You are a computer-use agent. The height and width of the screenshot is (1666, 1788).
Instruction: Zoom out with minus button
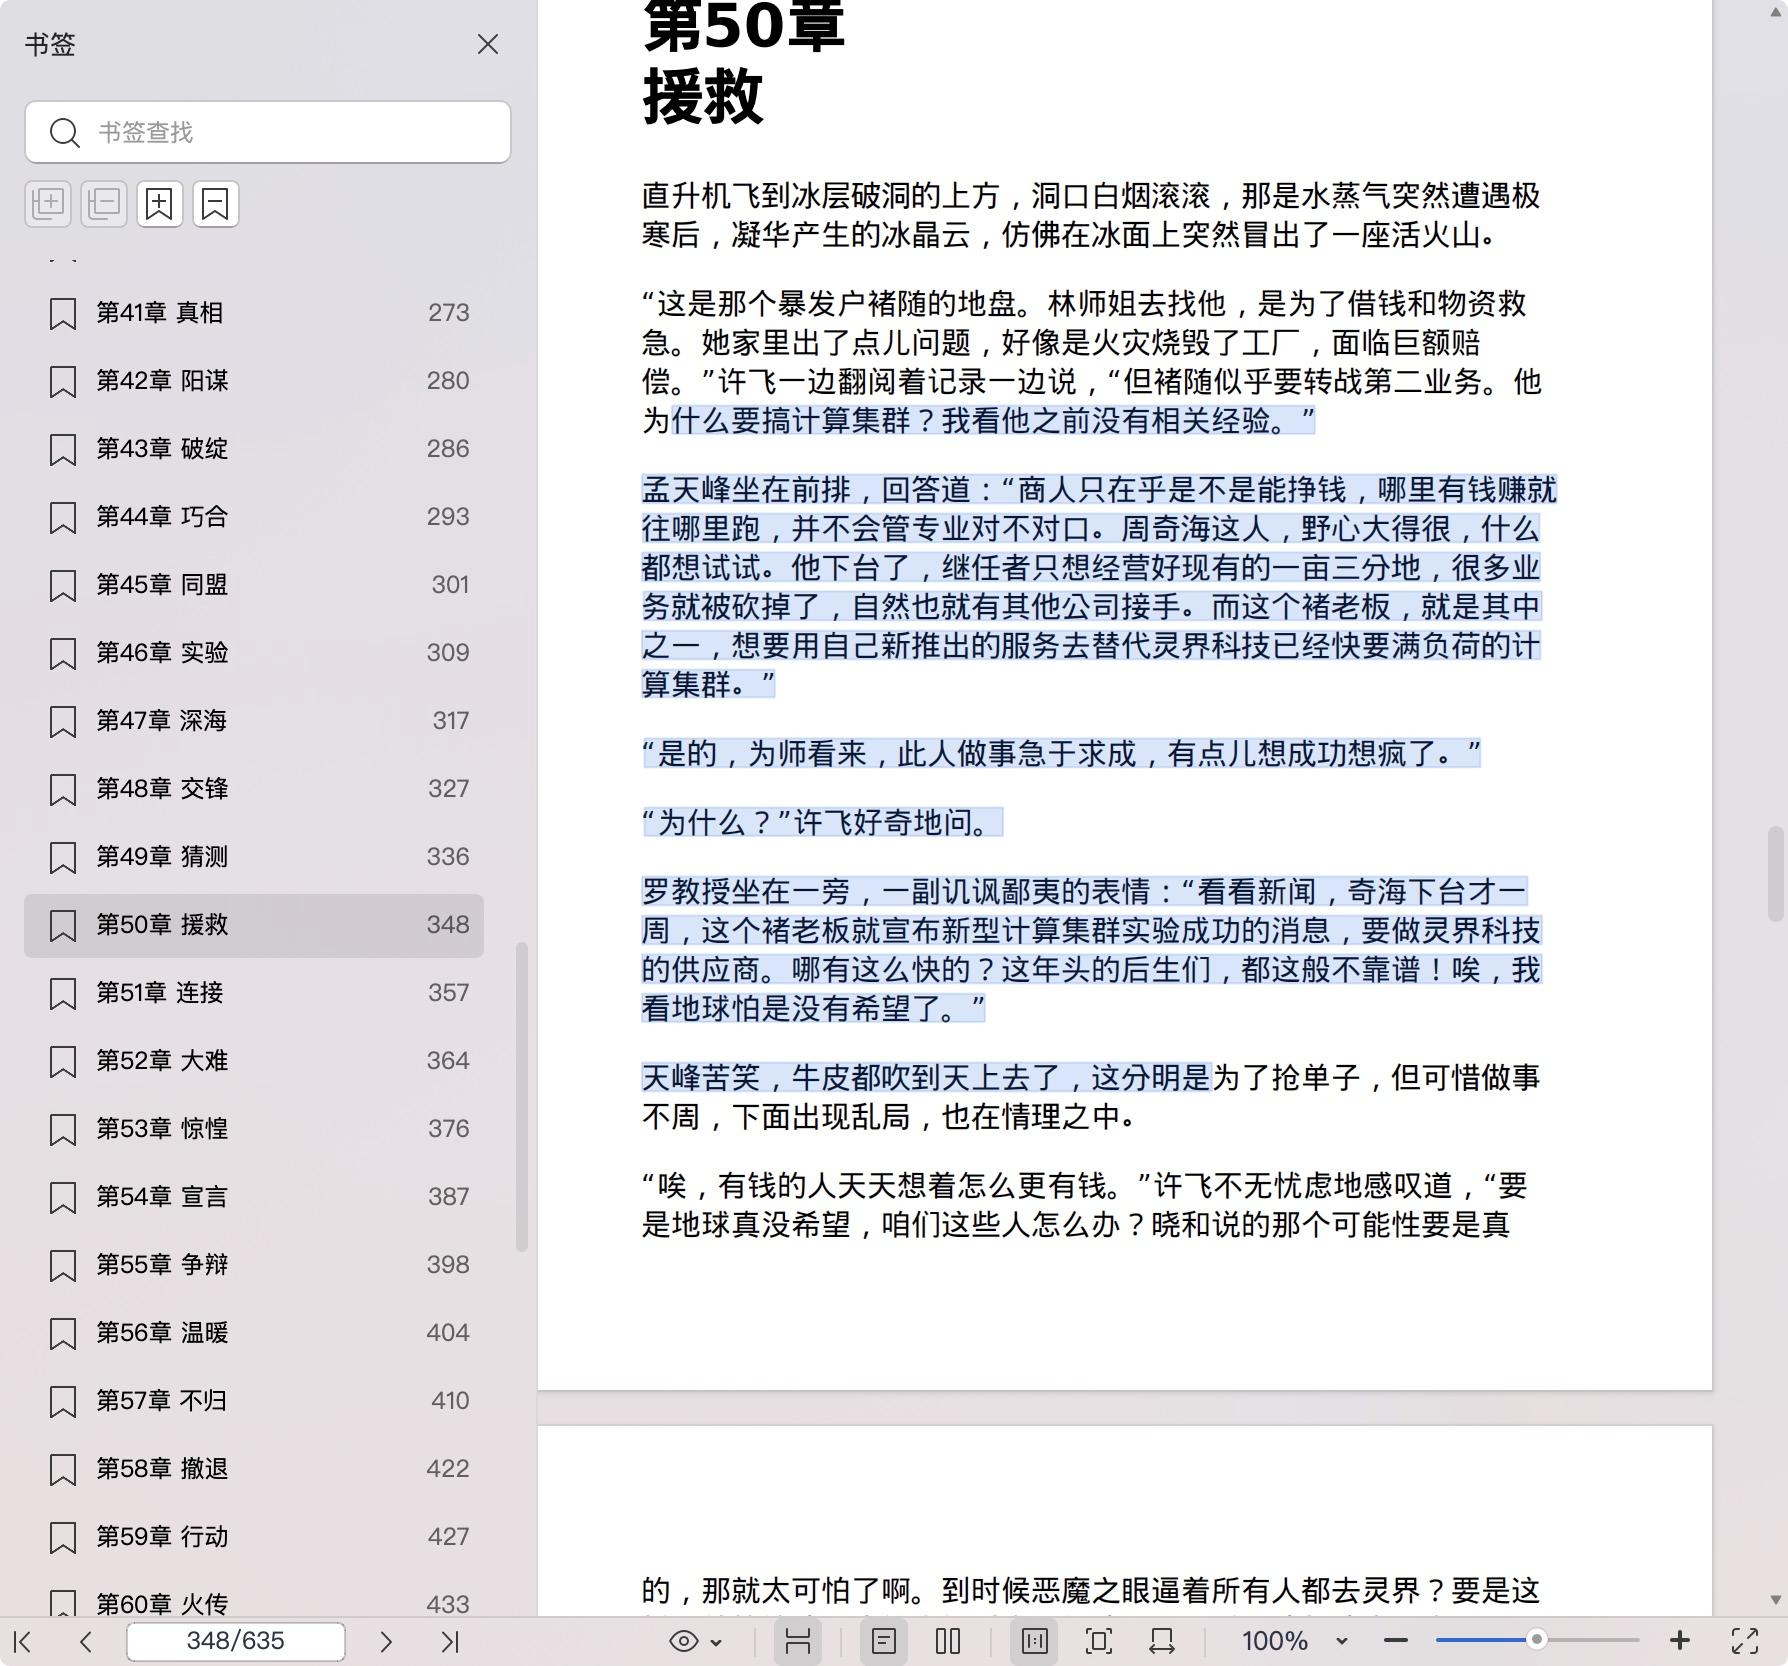point(1396,1641)
